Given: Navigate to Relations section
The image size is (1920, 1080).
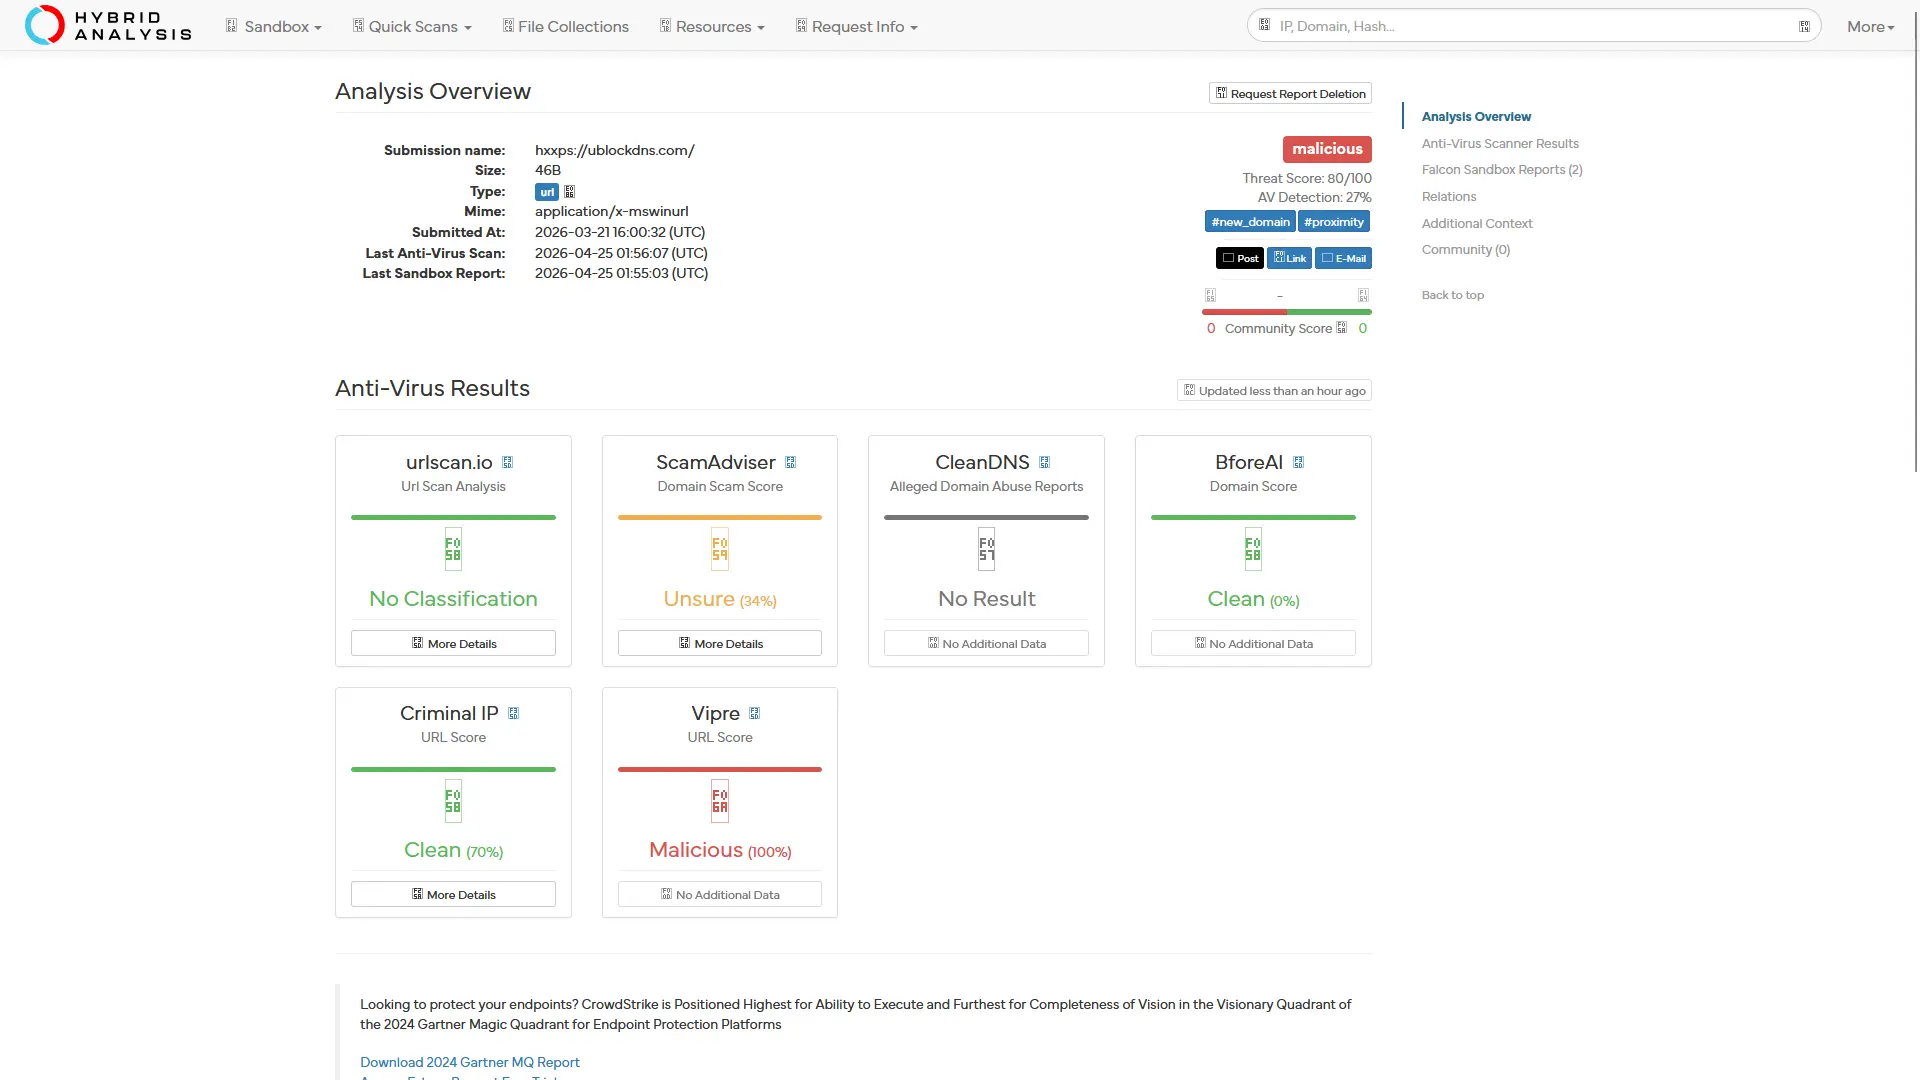Looking at the screenshot, I should [1449, 197].
